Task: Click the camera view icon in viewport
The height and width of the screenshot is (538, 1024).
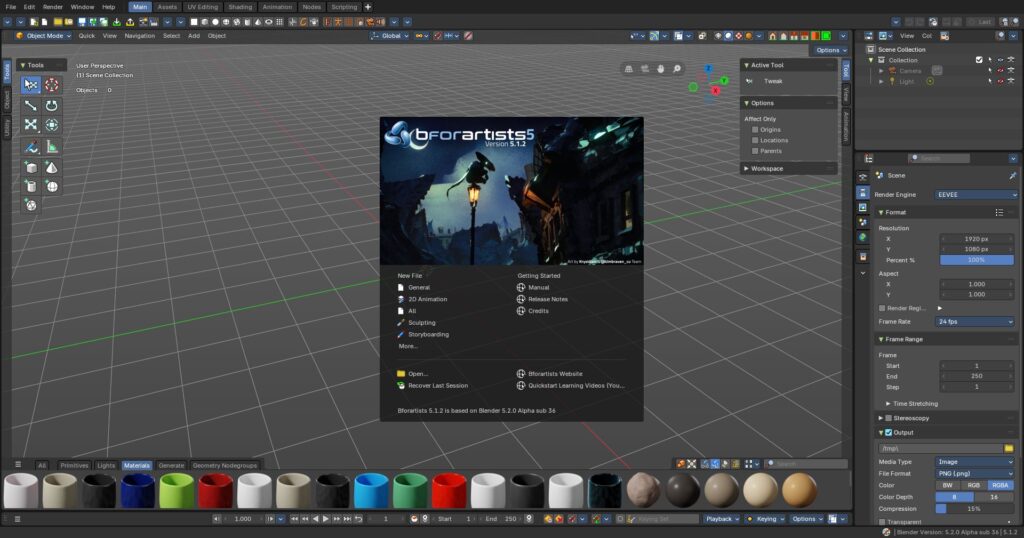Action: point(645,69)
